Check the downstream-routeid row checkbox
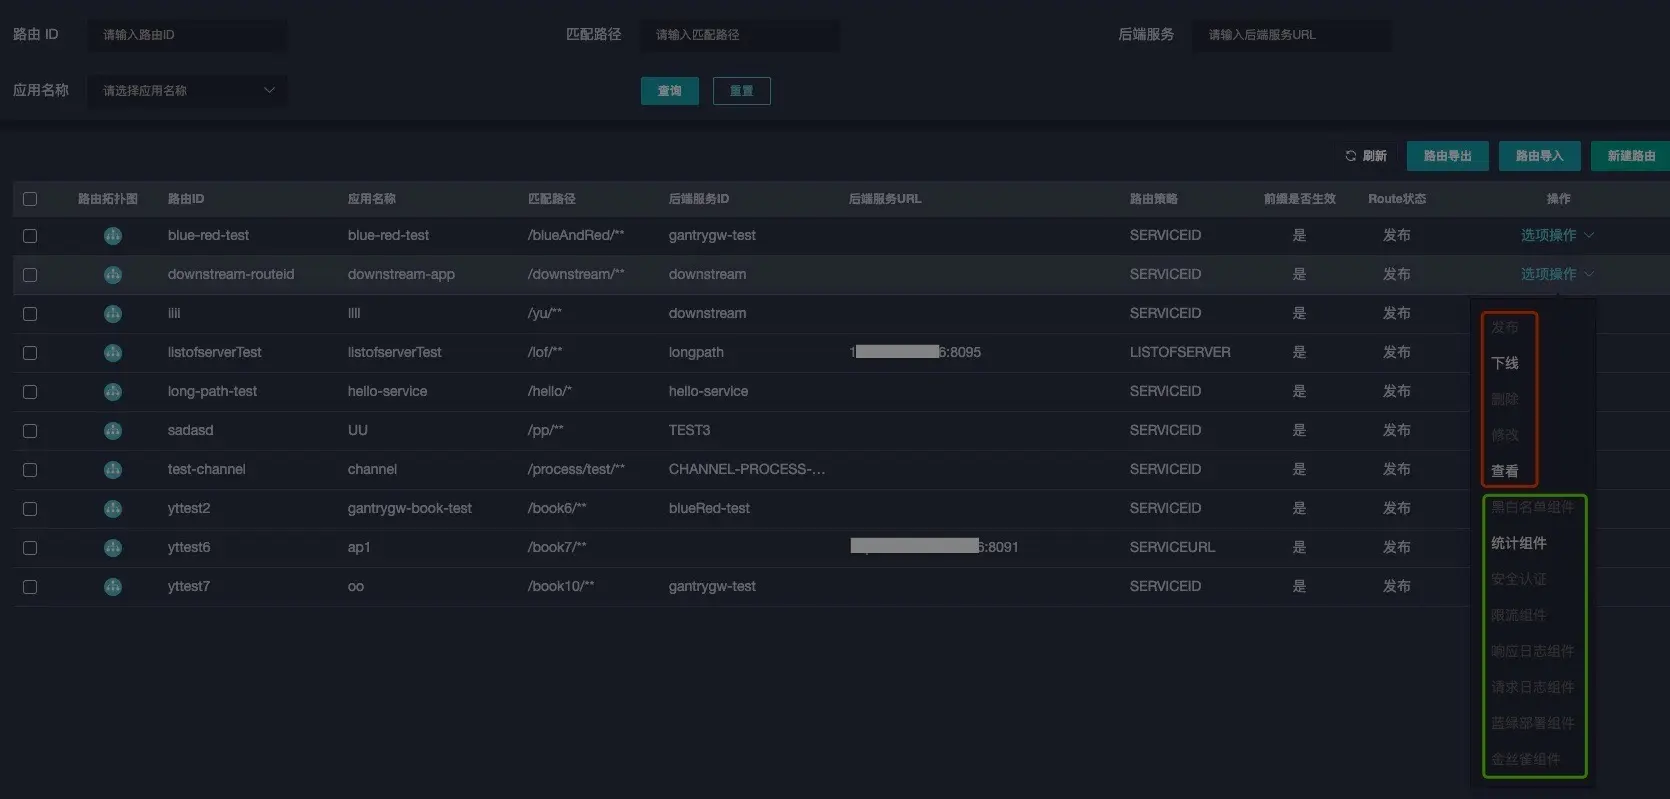This screenshot has height=799, width=1670. coord(30,275)
